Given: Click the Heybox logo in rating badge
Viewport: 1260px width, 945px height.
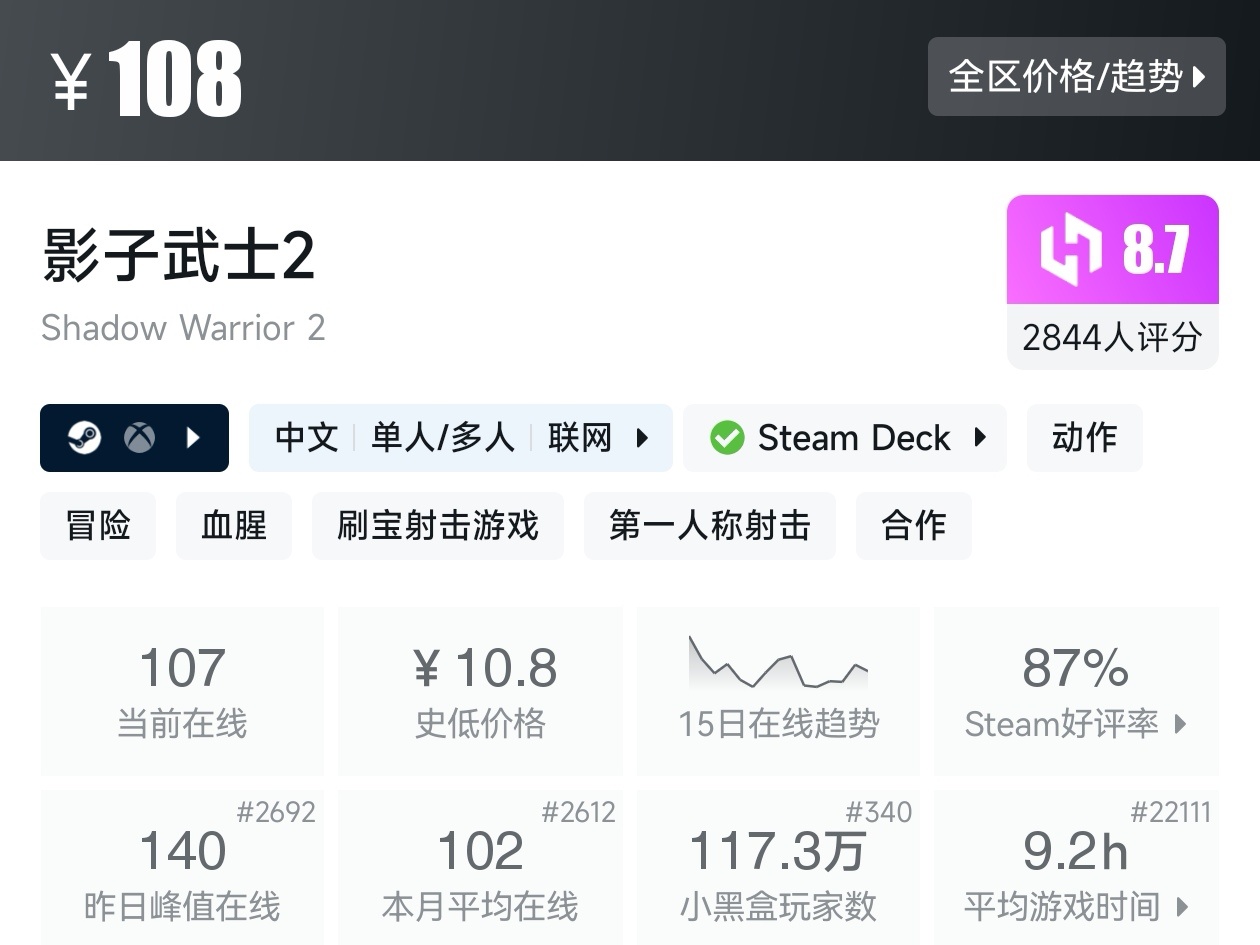Looking at the screenshot, I should tap(1070, 249).
